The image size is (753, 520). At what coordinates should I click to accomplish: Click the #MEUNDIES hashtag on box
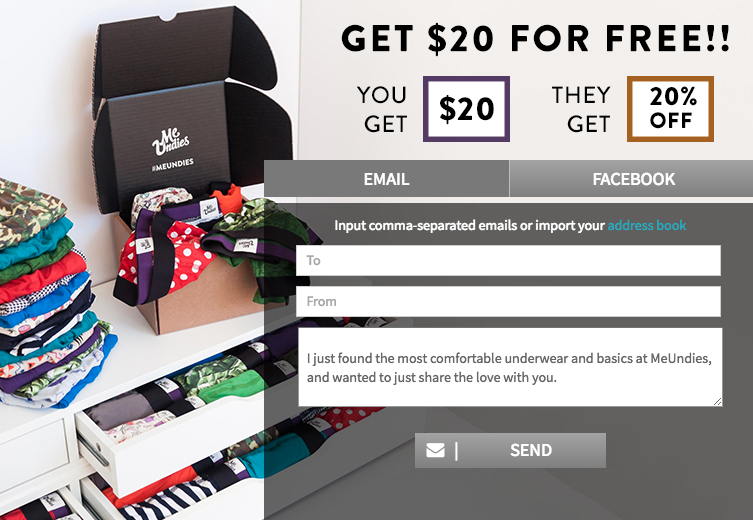point(172,165)
